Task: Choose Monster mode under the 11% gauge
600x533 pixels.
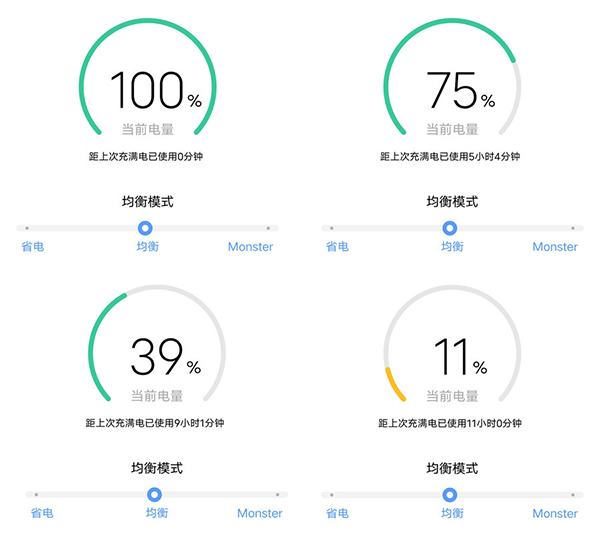Action: pos(555,513)
